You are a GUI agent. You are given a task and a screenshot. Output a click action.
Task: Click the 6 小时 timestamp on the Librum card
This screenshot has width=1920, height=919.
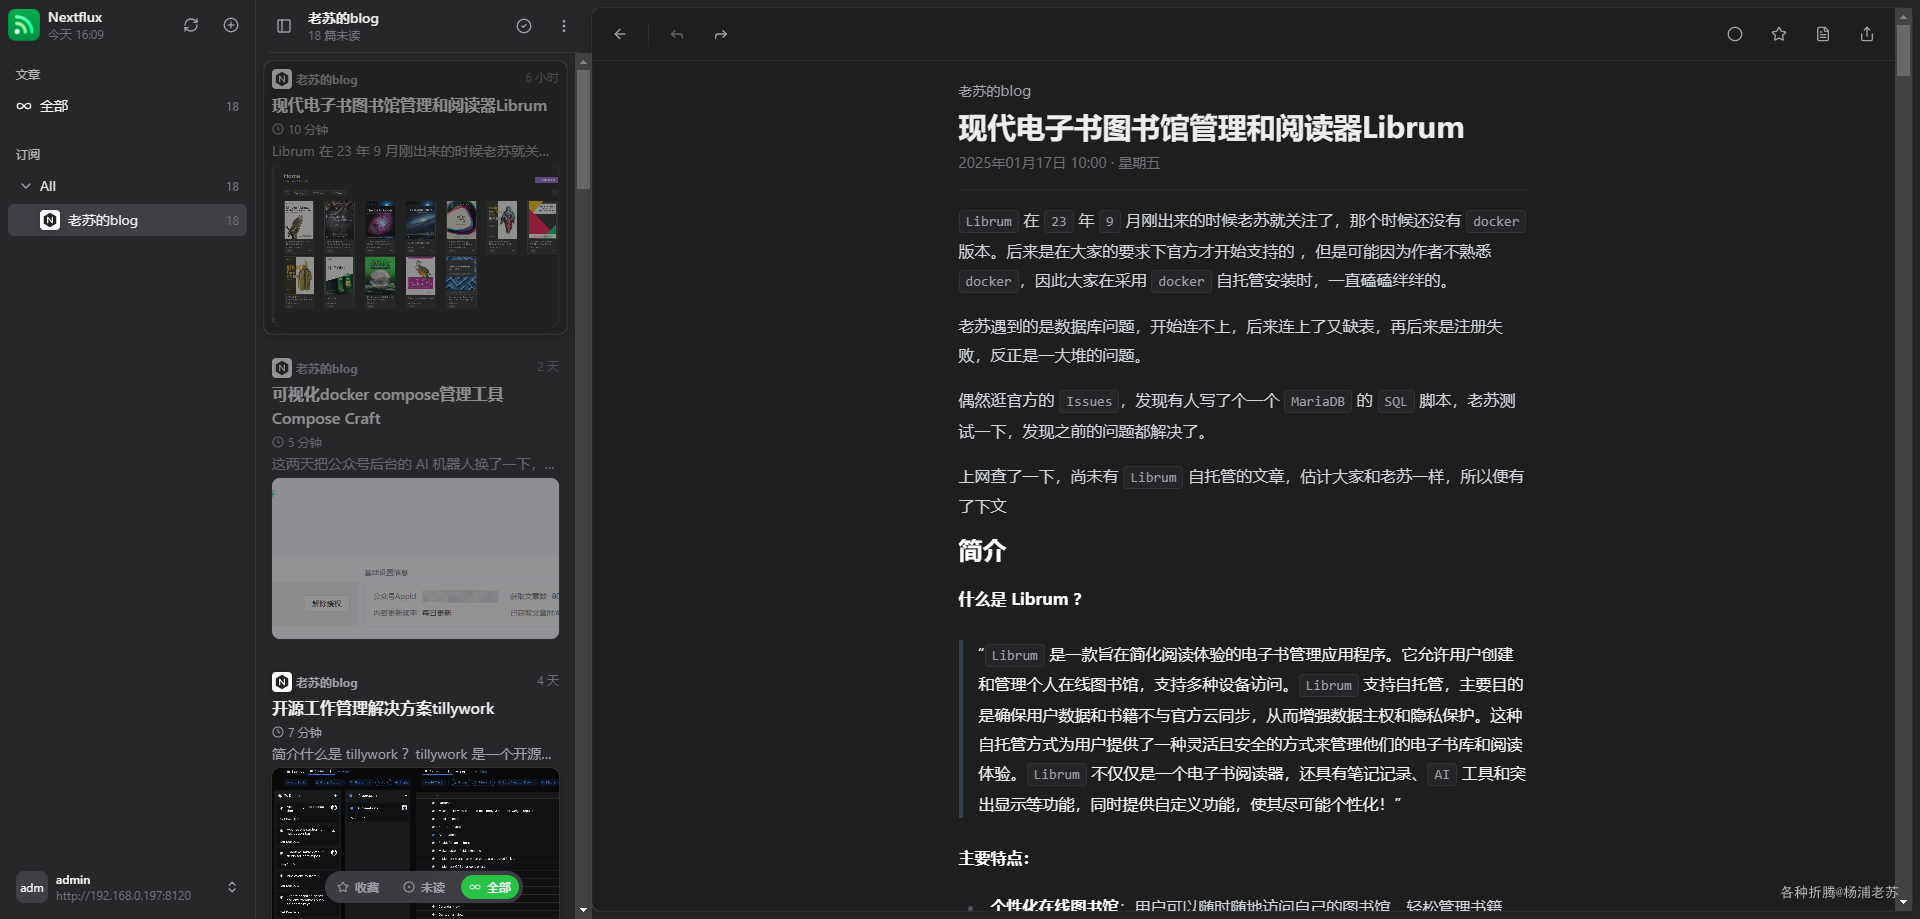coord(542,78)
